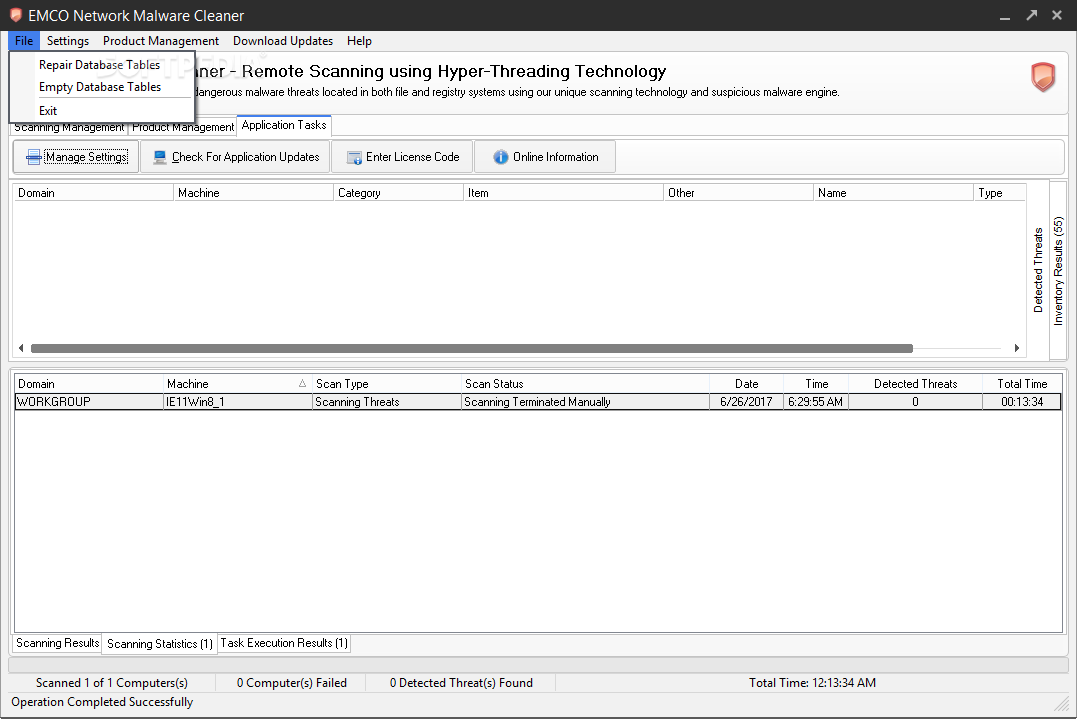Click the Scanning Terminated Manually cell
The width and height of the screenshot is (1077, 719).
585,402
